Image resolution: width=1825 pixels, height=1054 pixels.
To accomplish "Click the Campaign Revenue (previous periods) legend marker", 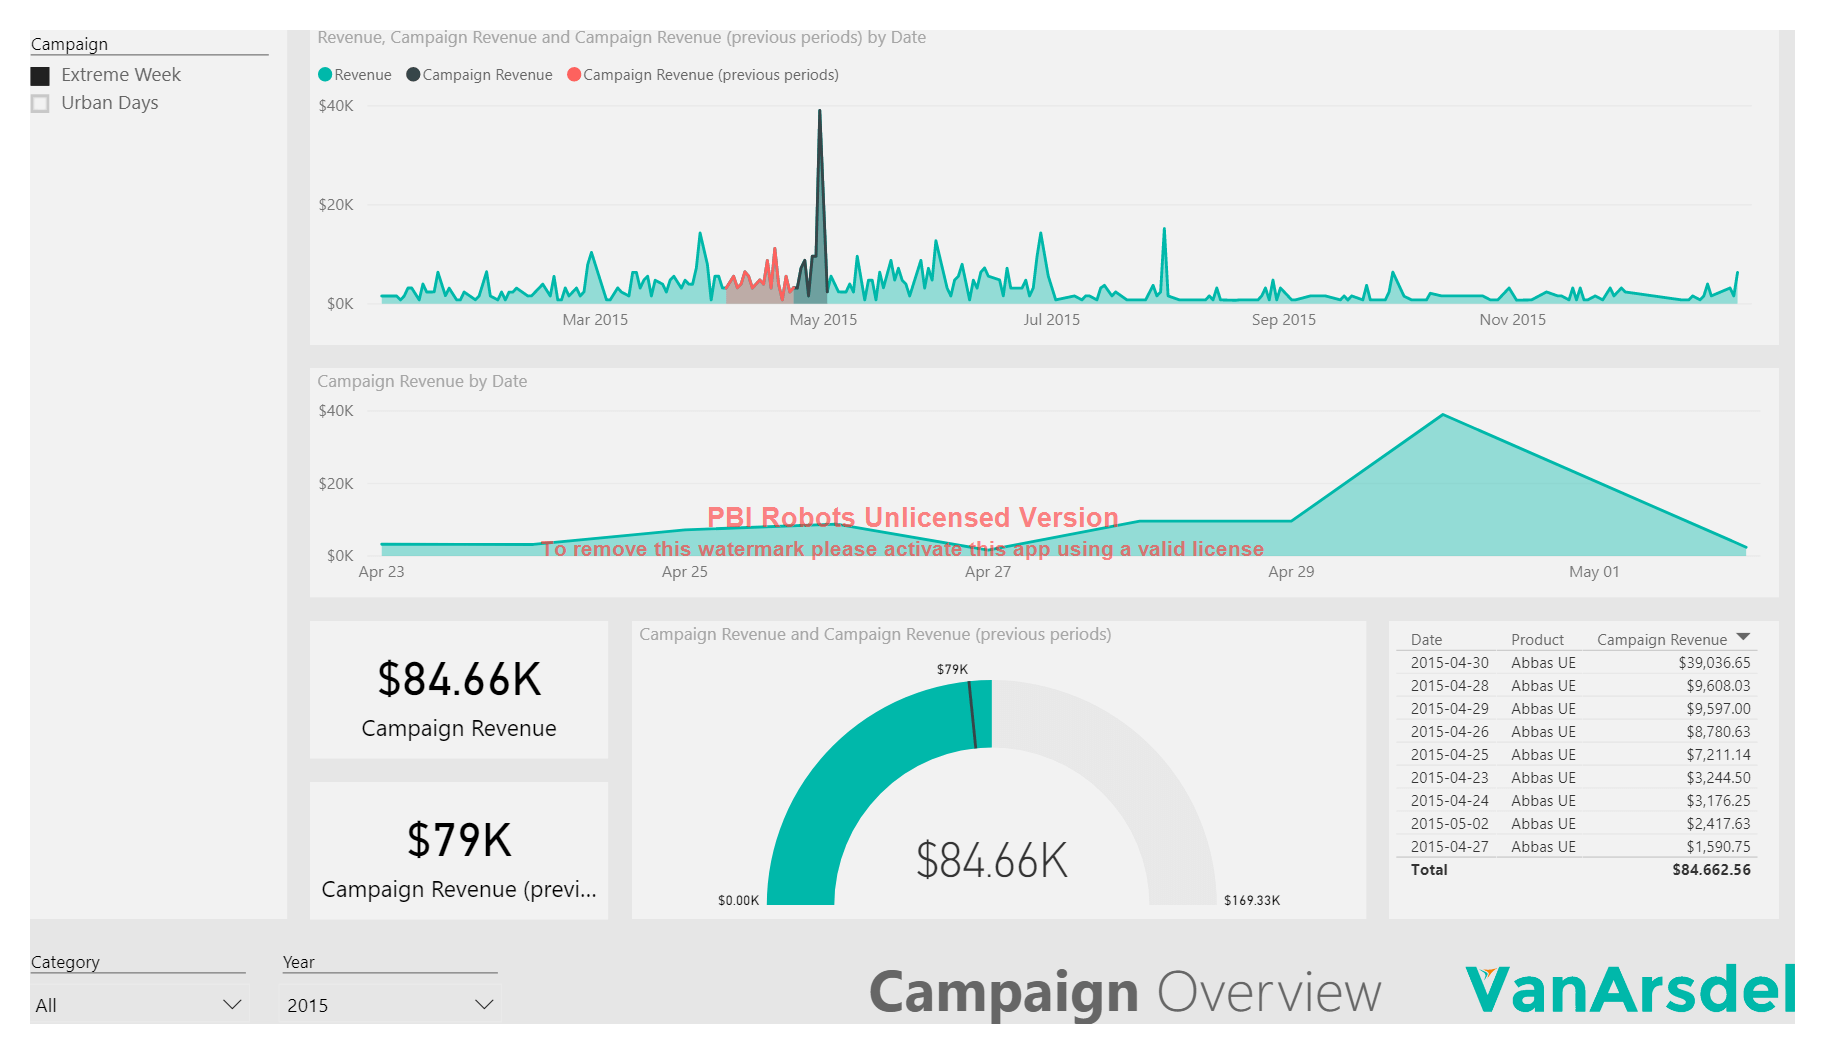I will tap(573, 74).
